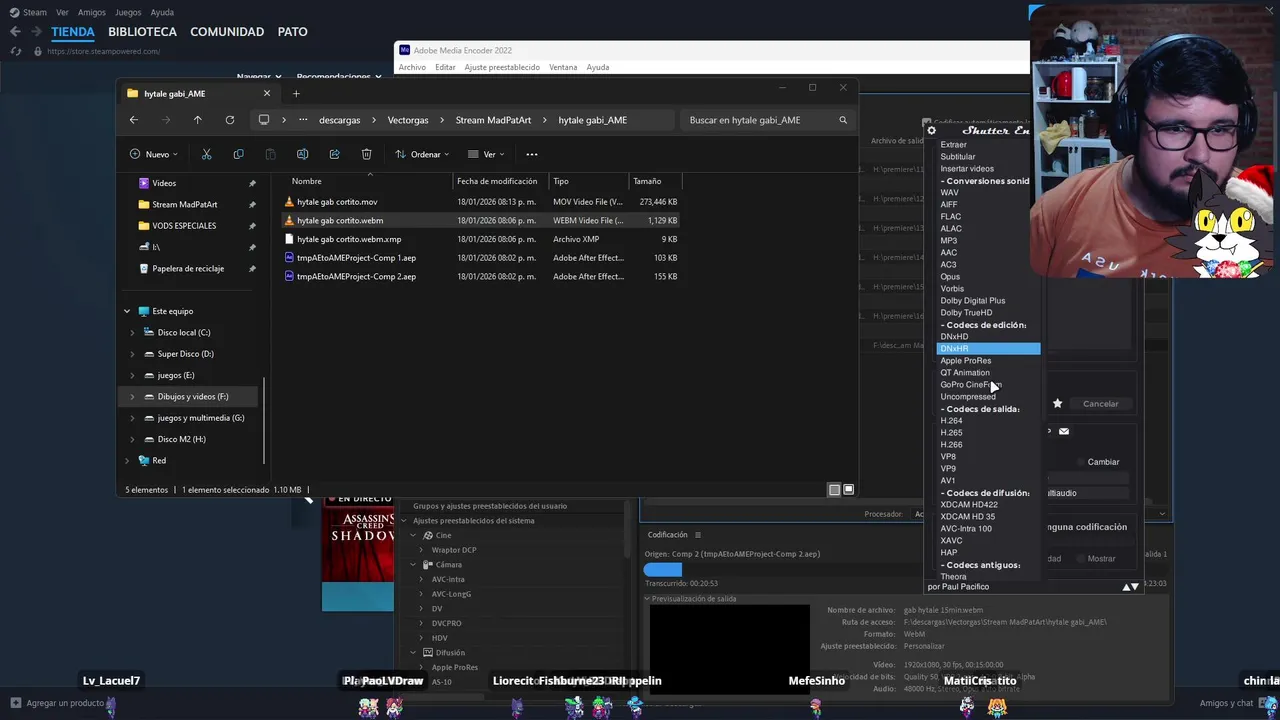
Task: Toggle the Mostrar radio option
Action: (x=1080, y=559)
